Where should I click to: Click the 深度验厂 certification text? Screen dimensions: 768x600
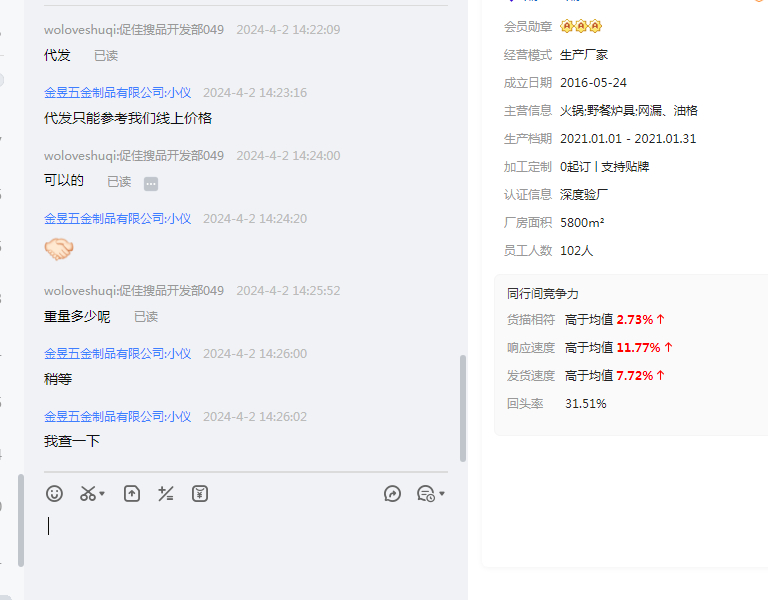pos(585,194)
